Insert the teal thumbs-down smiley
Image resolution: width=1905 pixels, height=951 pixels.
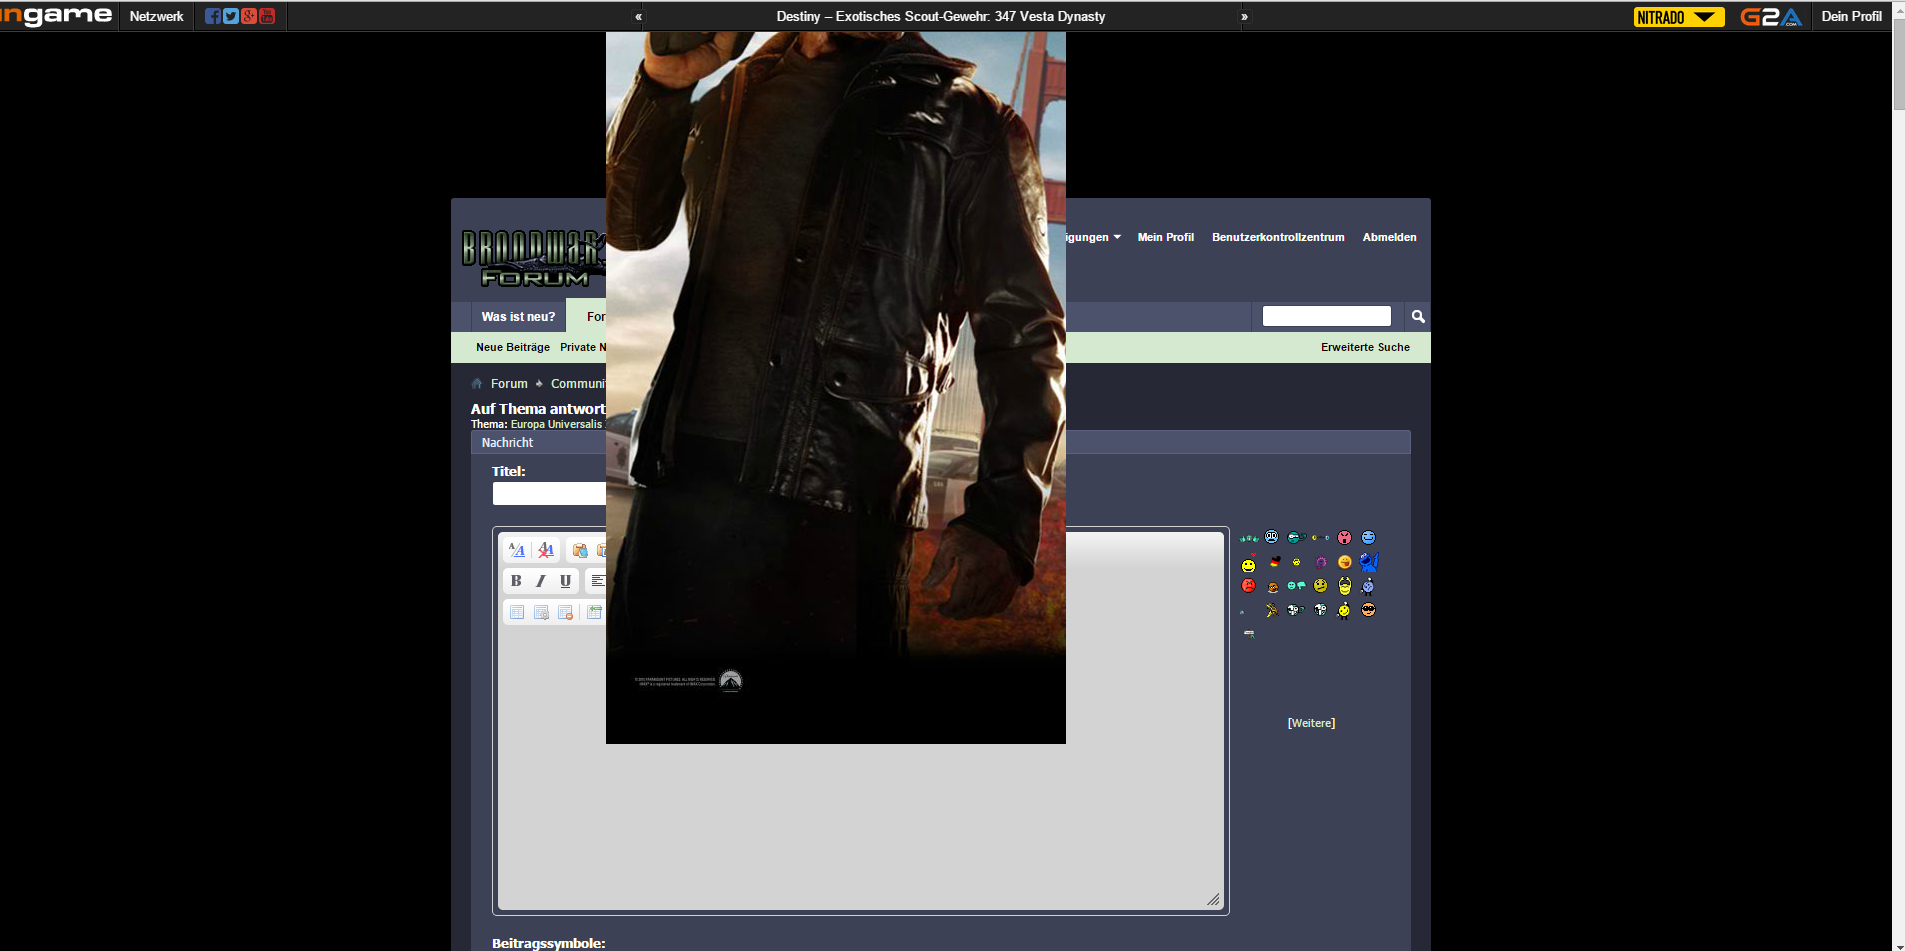pyautogui.click(x=1297, y=586)
